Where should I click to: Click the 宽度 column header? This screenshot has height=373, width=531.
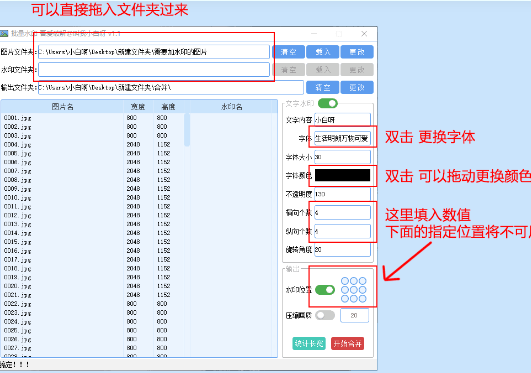coord(138,107)
